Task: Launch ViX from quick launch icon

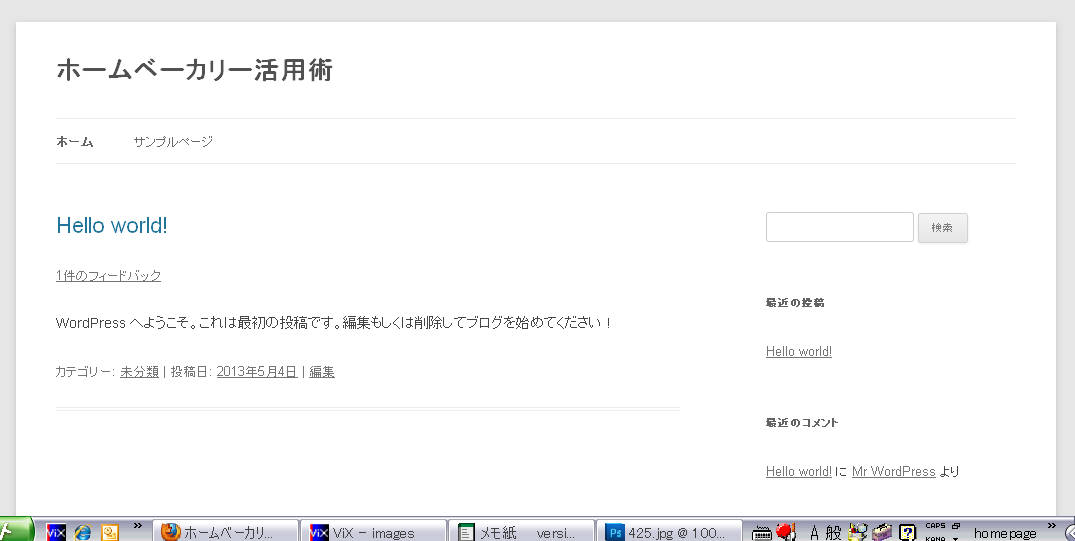Action: tap(56, 532)
